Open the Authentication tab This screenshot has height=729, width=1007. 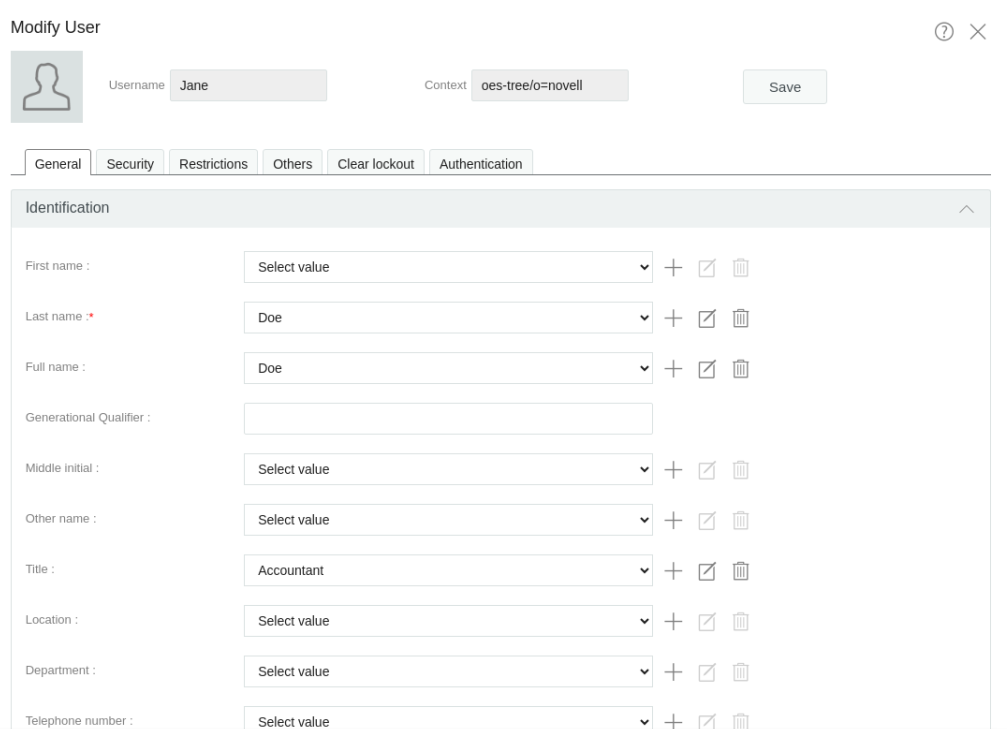click(x=481, y=163)
